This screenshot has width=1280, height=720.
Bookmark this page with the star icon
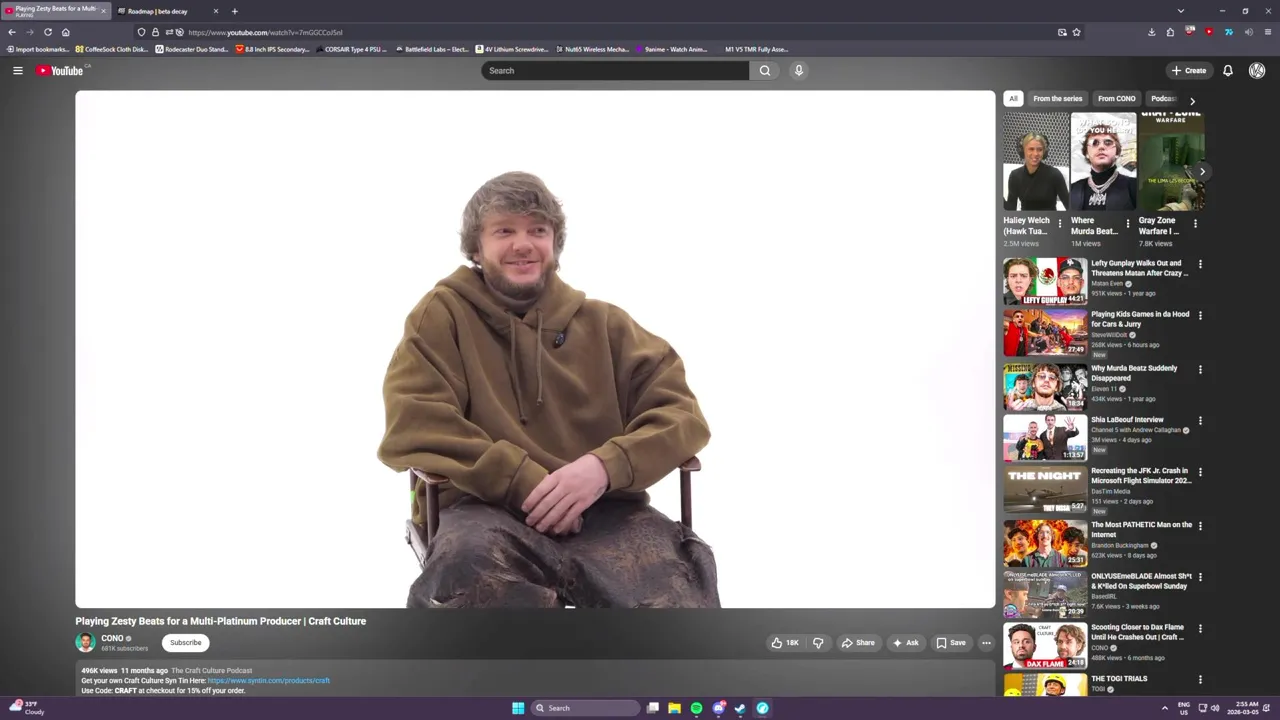click(x=1076, y=32)
